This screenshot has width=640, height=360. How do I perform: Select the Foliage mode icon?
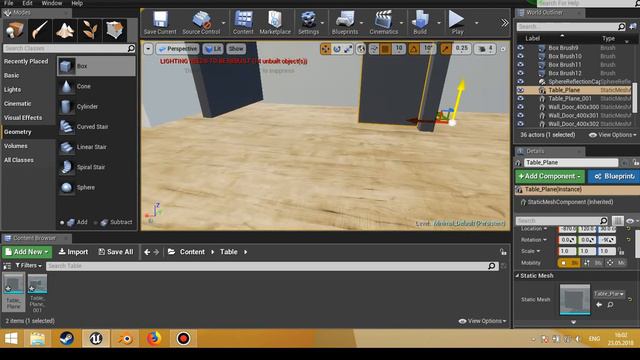[x=89, y=30]
